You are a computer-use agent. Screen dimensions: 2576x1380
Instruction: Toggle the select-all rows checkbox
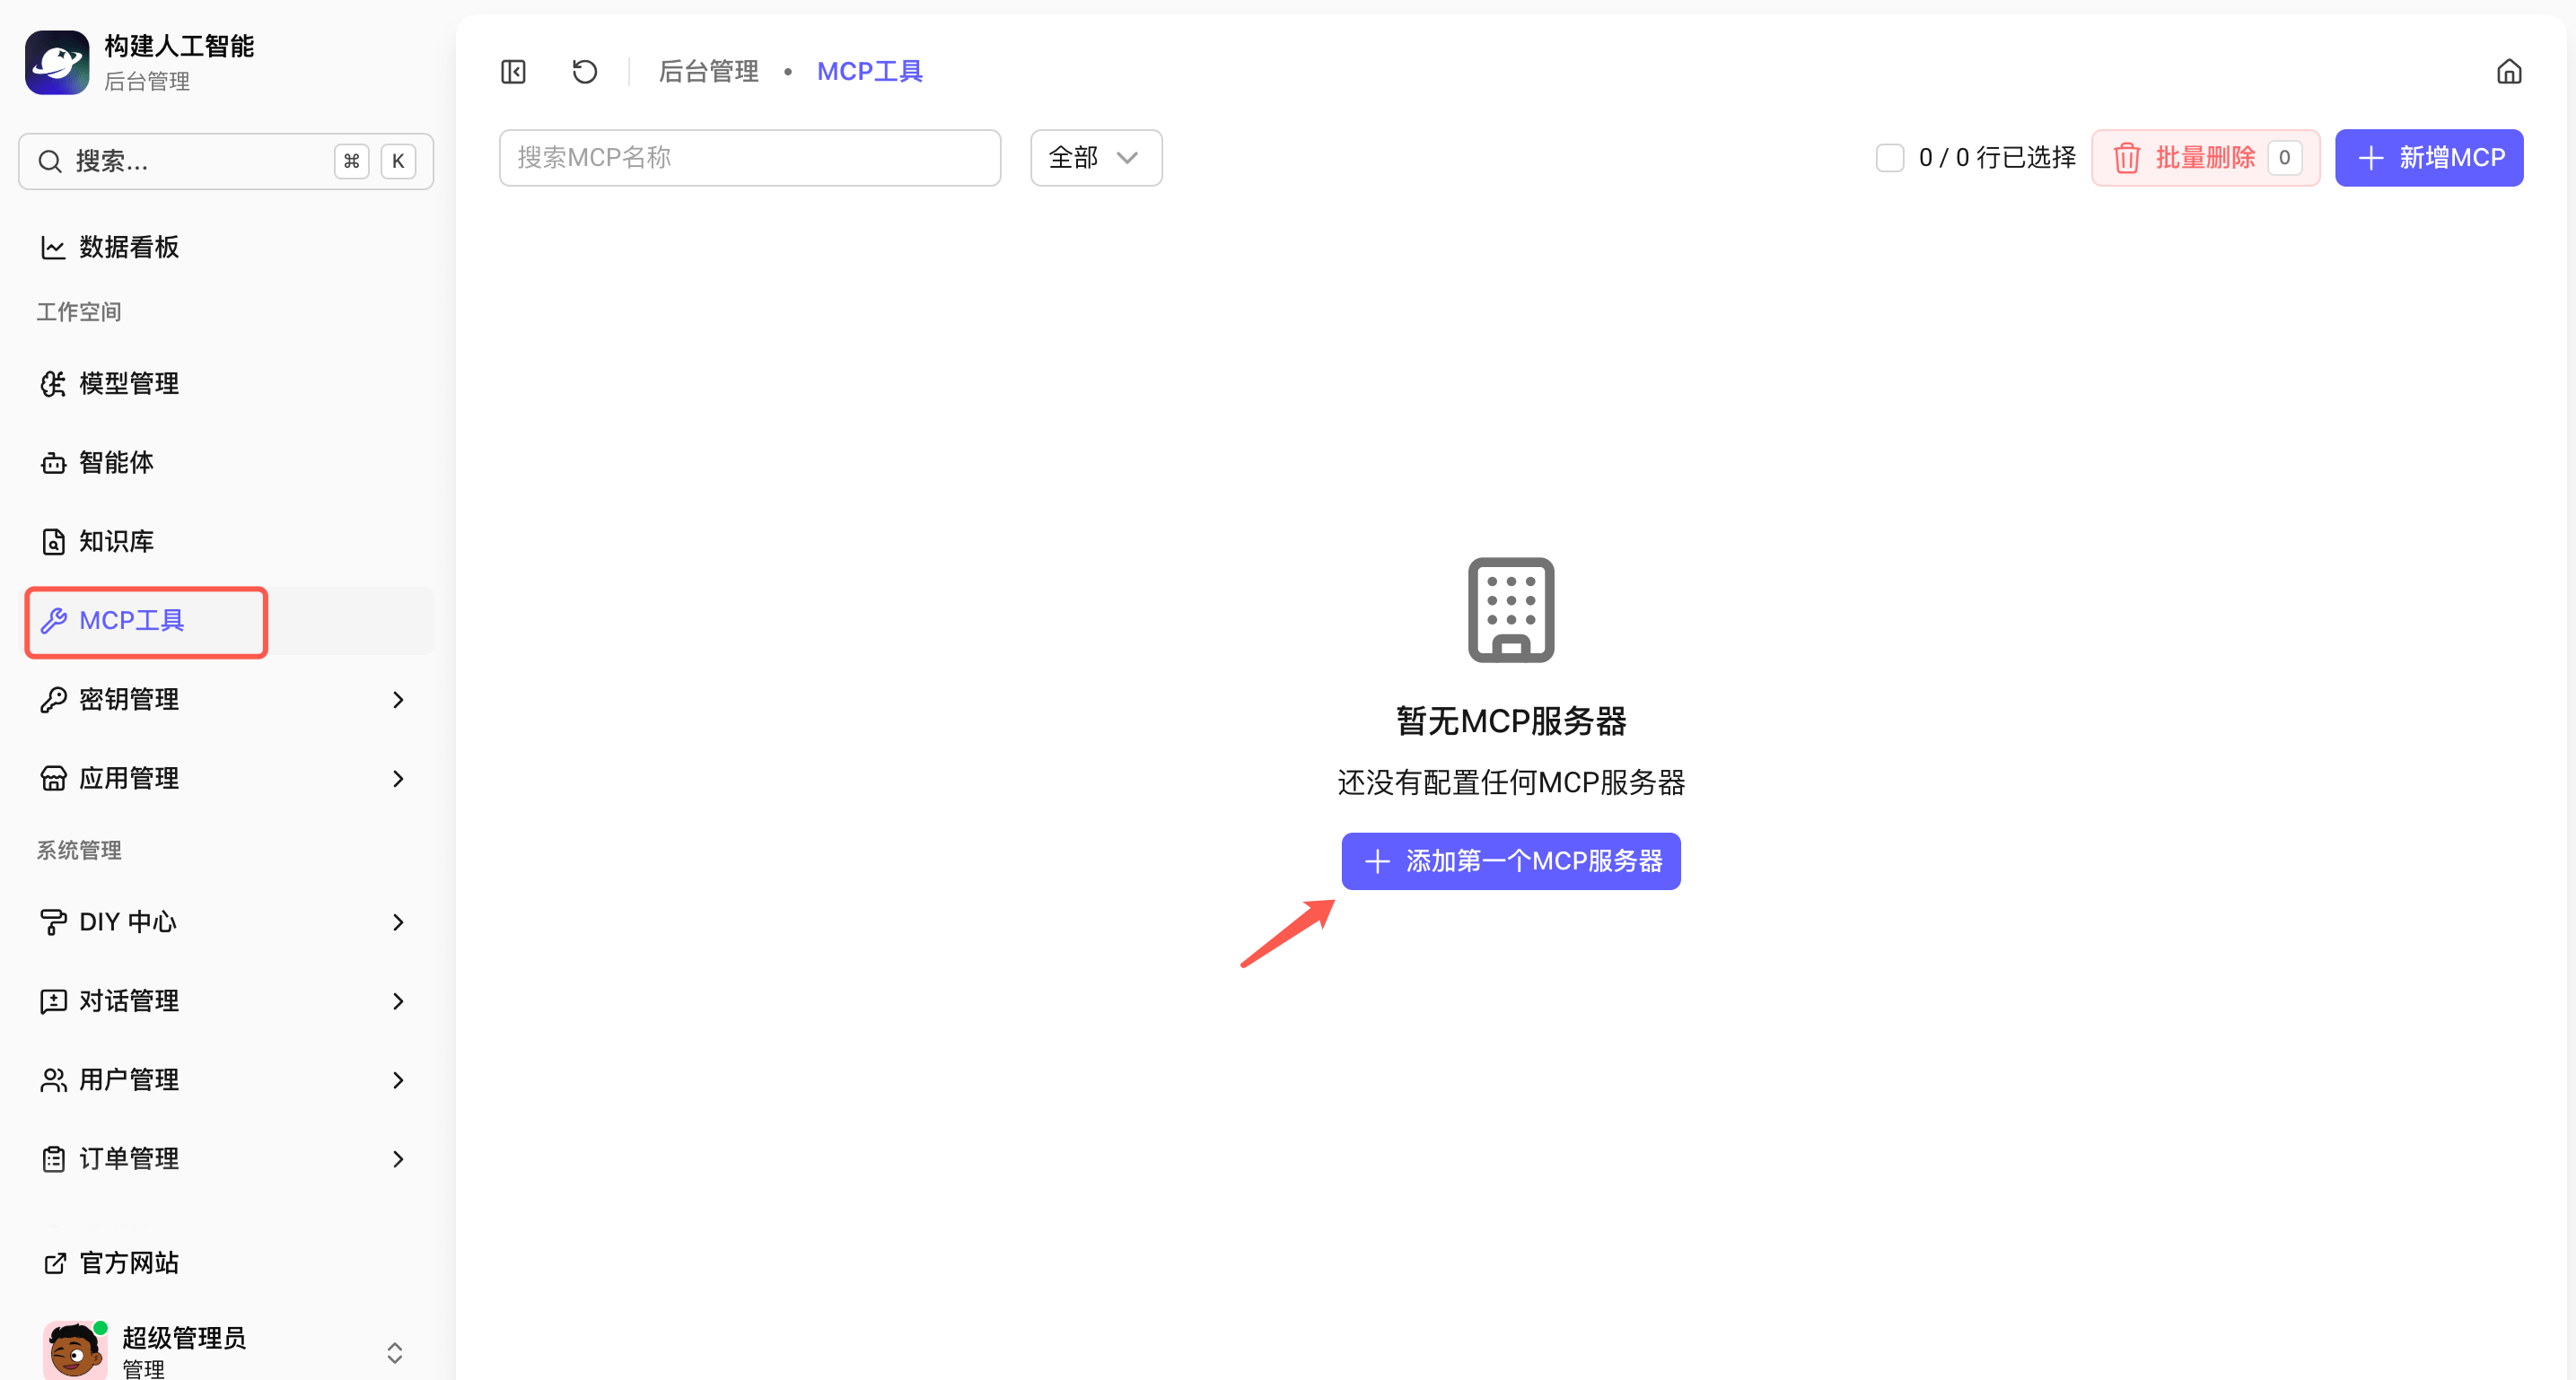coord(1889,158)
